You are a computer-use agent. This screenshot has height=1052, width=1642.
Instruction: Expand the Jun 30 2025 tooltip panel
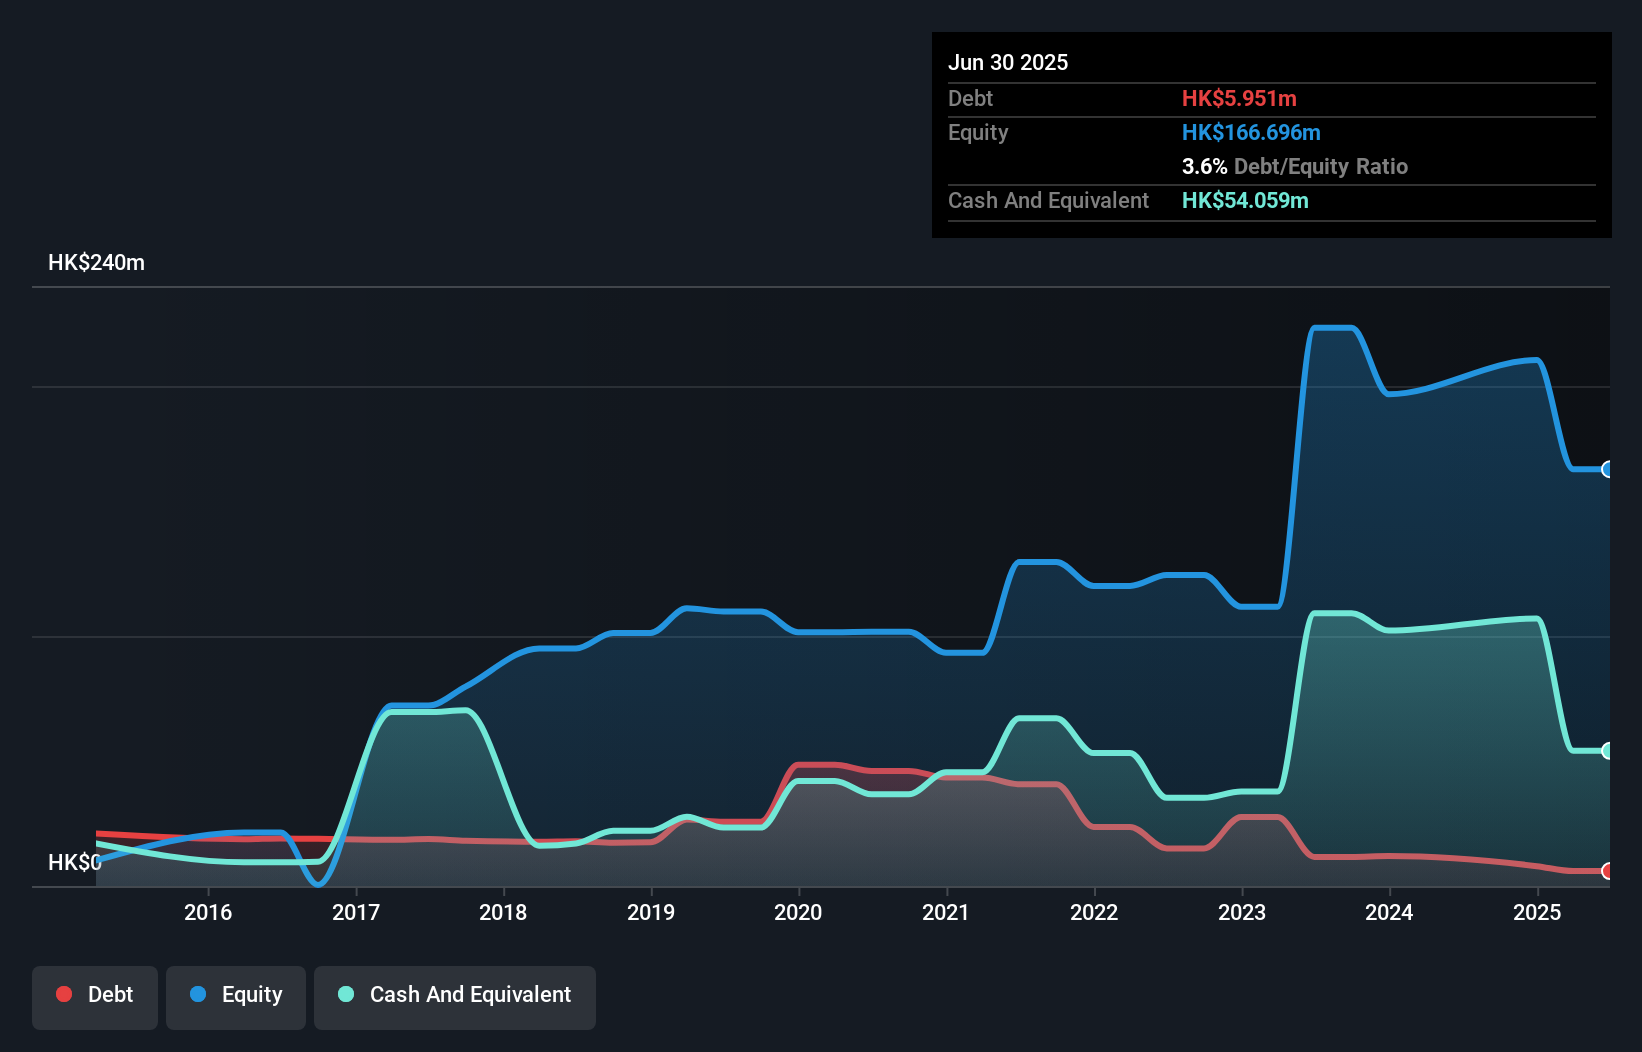[1008, 62]
